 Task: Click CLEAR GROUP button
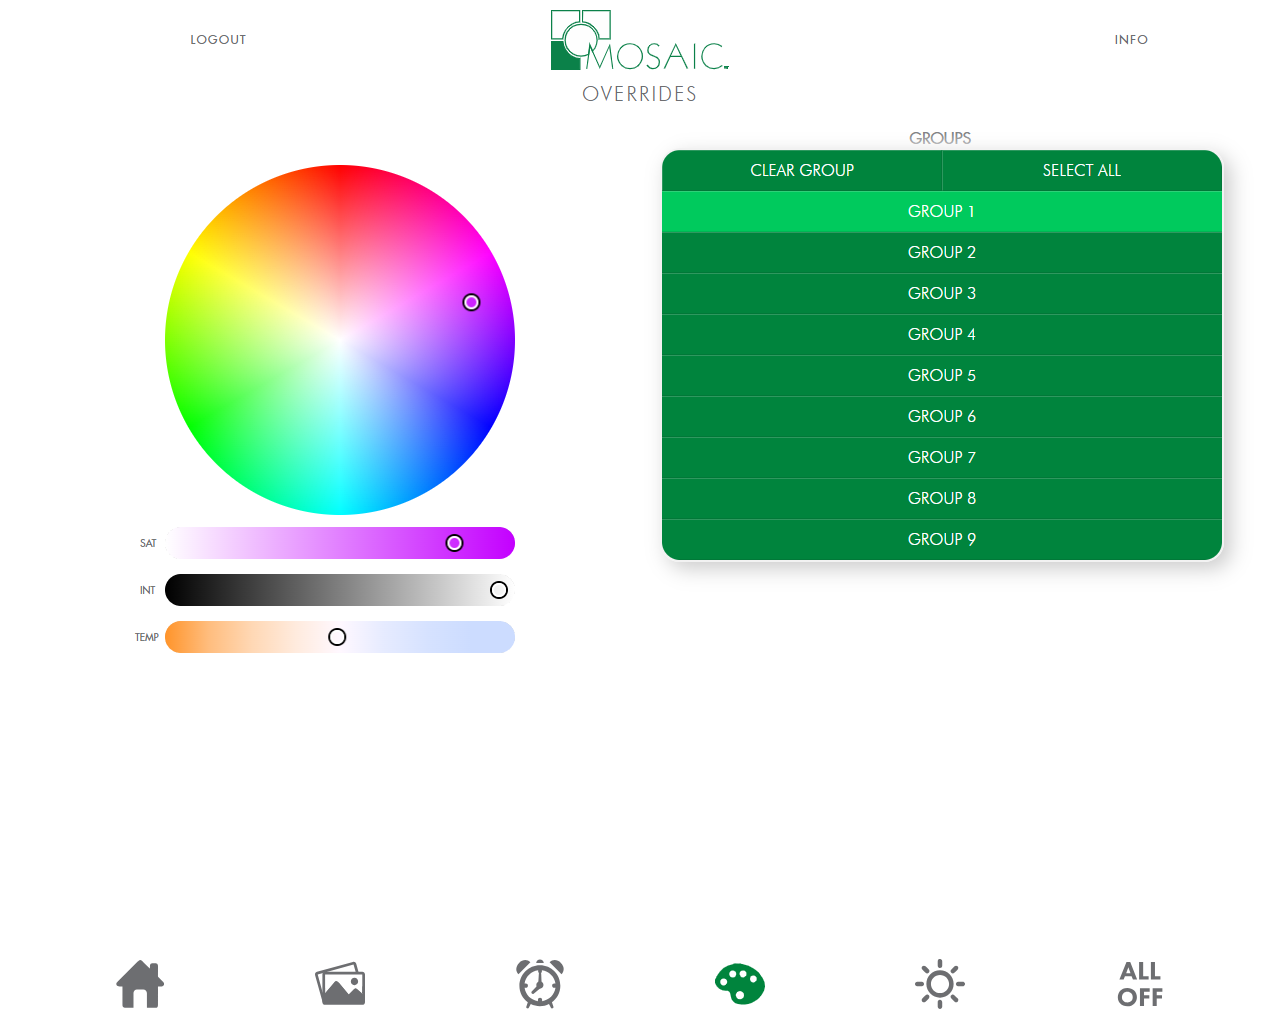tap(802, 170)
